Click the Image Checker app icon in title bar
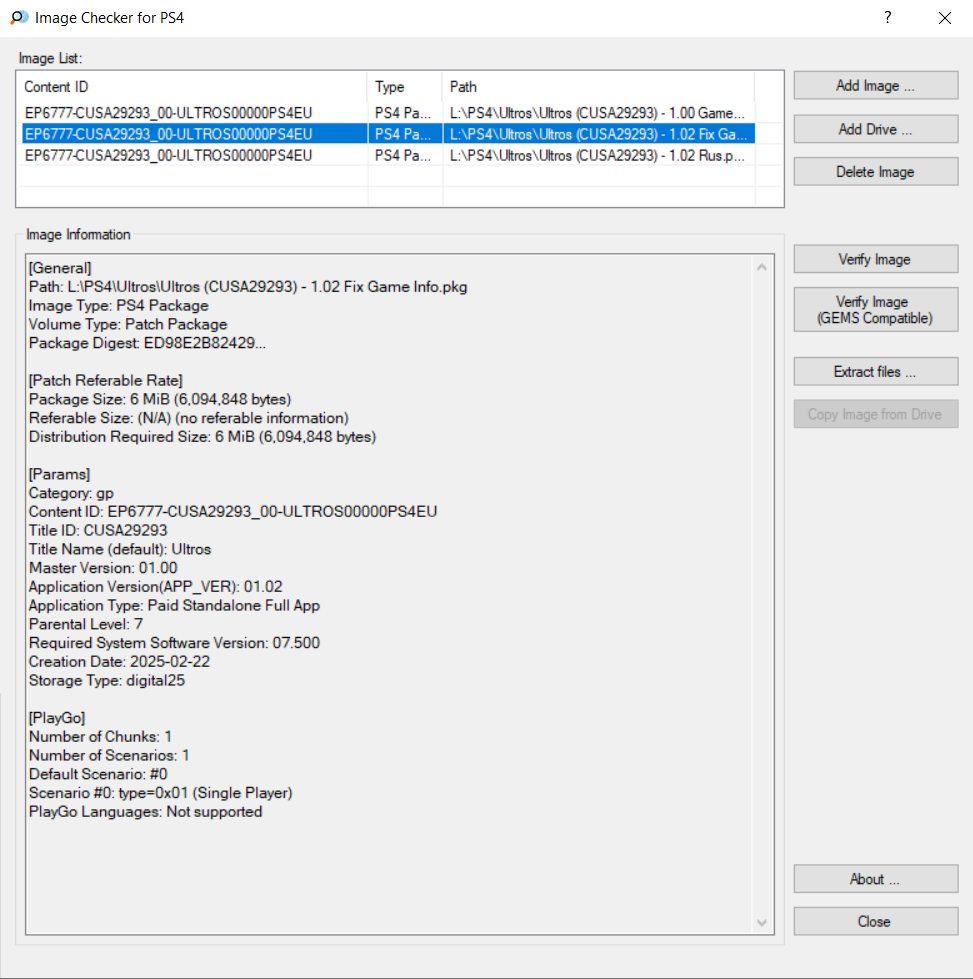 tap(19, 17)
